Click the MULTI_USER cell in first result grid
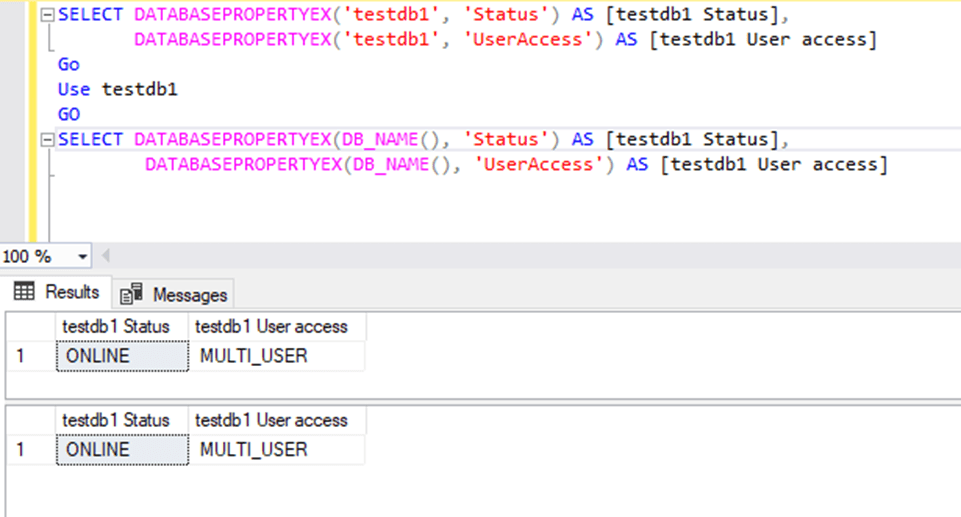961x517 pixels. pyautogui.click(x=273, y=356)
